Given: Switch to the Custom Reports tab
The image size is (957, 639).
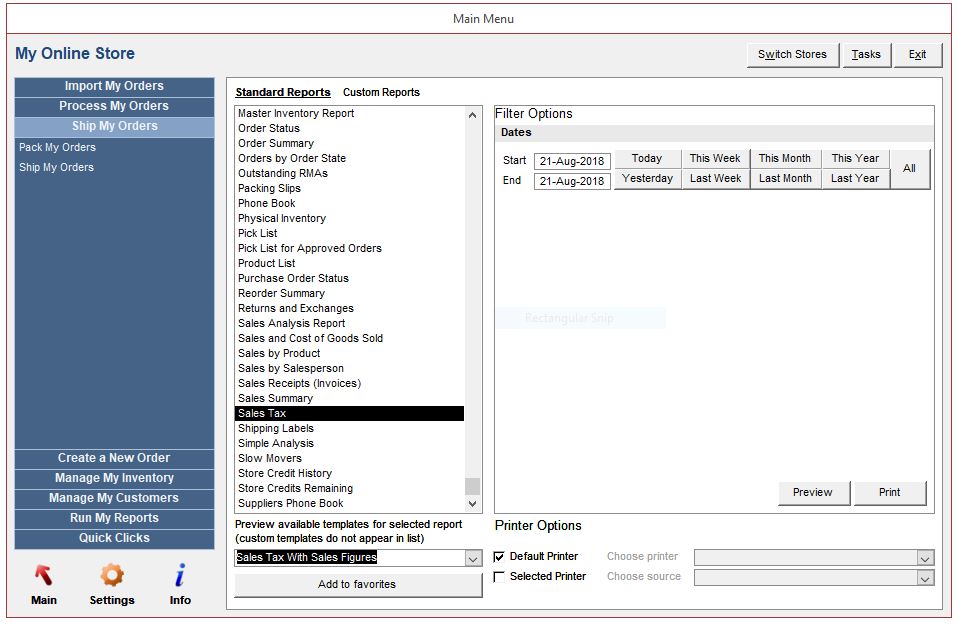Looking at the screenshot, I should coord(381,92).
